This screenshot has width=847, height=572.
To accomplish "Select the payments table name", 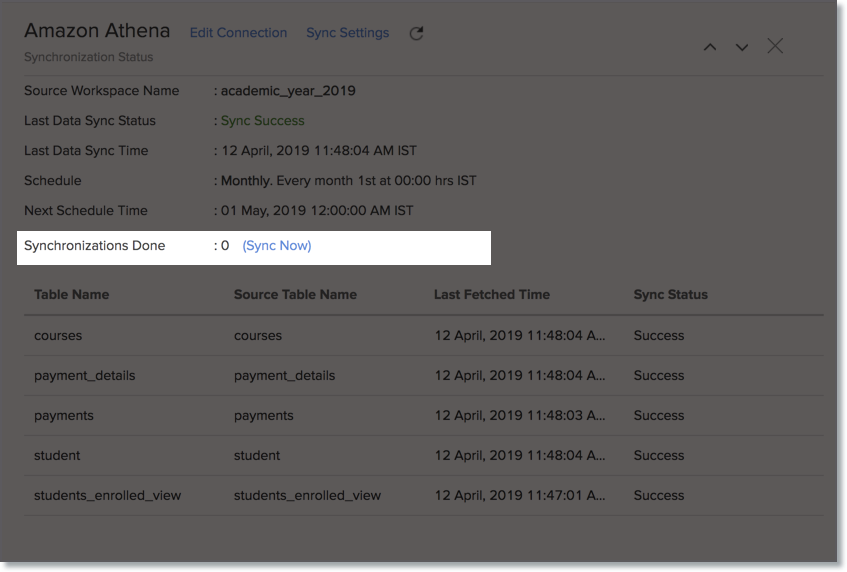I will [64, 415].
